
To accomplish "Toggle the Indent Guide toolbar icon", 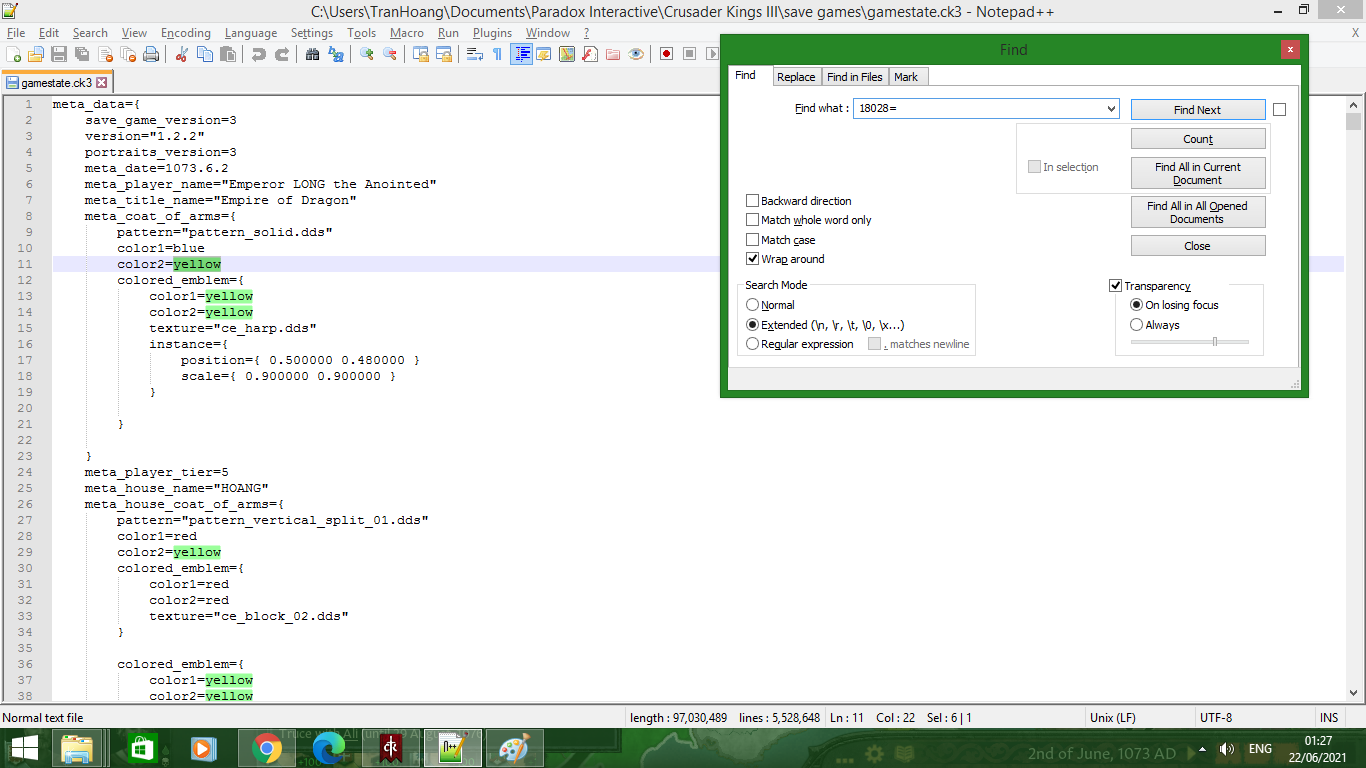I will [521, 54].
